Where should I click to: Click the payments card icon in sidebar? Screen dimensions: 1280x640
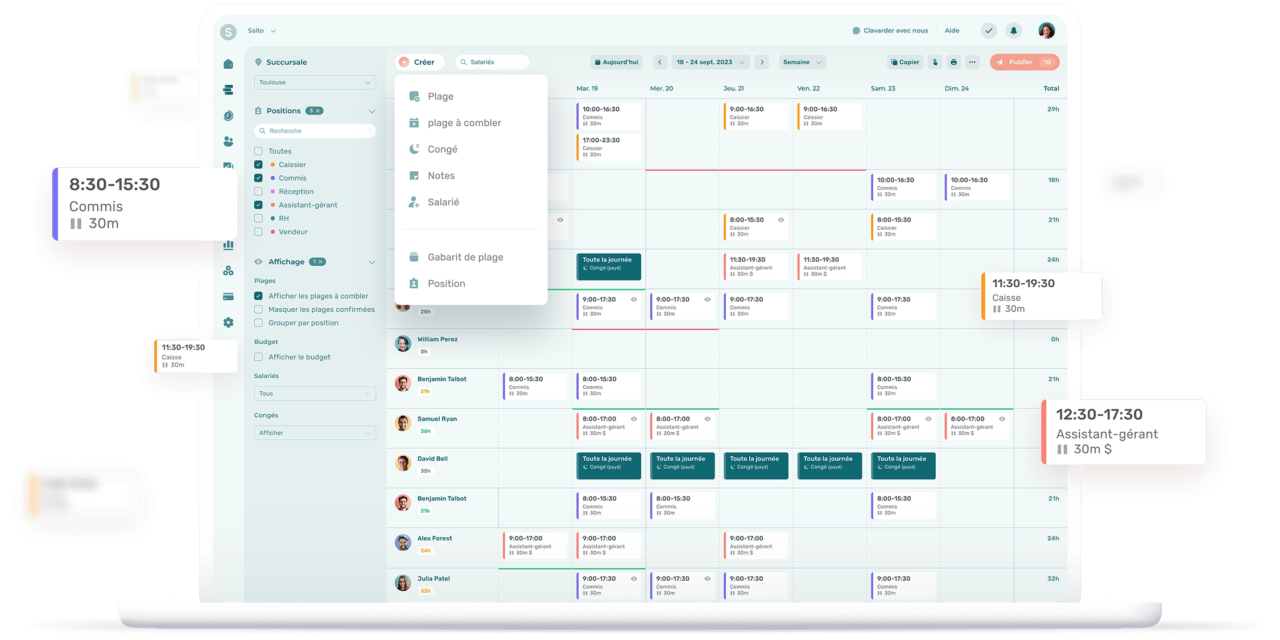tap(228, 296)
